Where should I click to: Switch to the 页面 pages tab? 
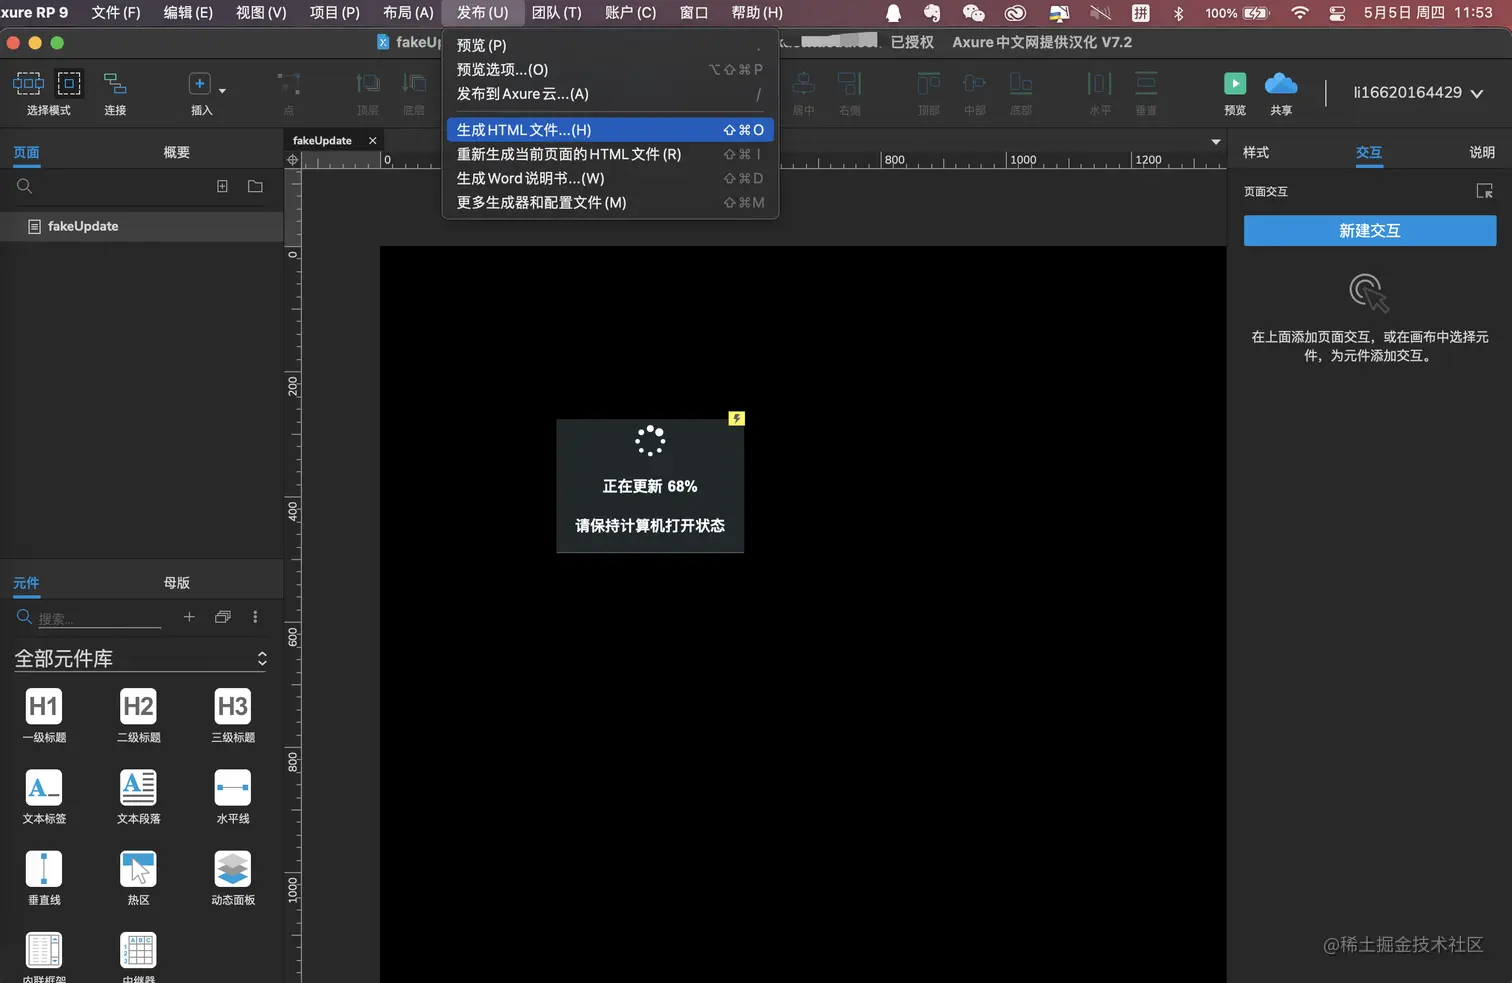(26, 153)
